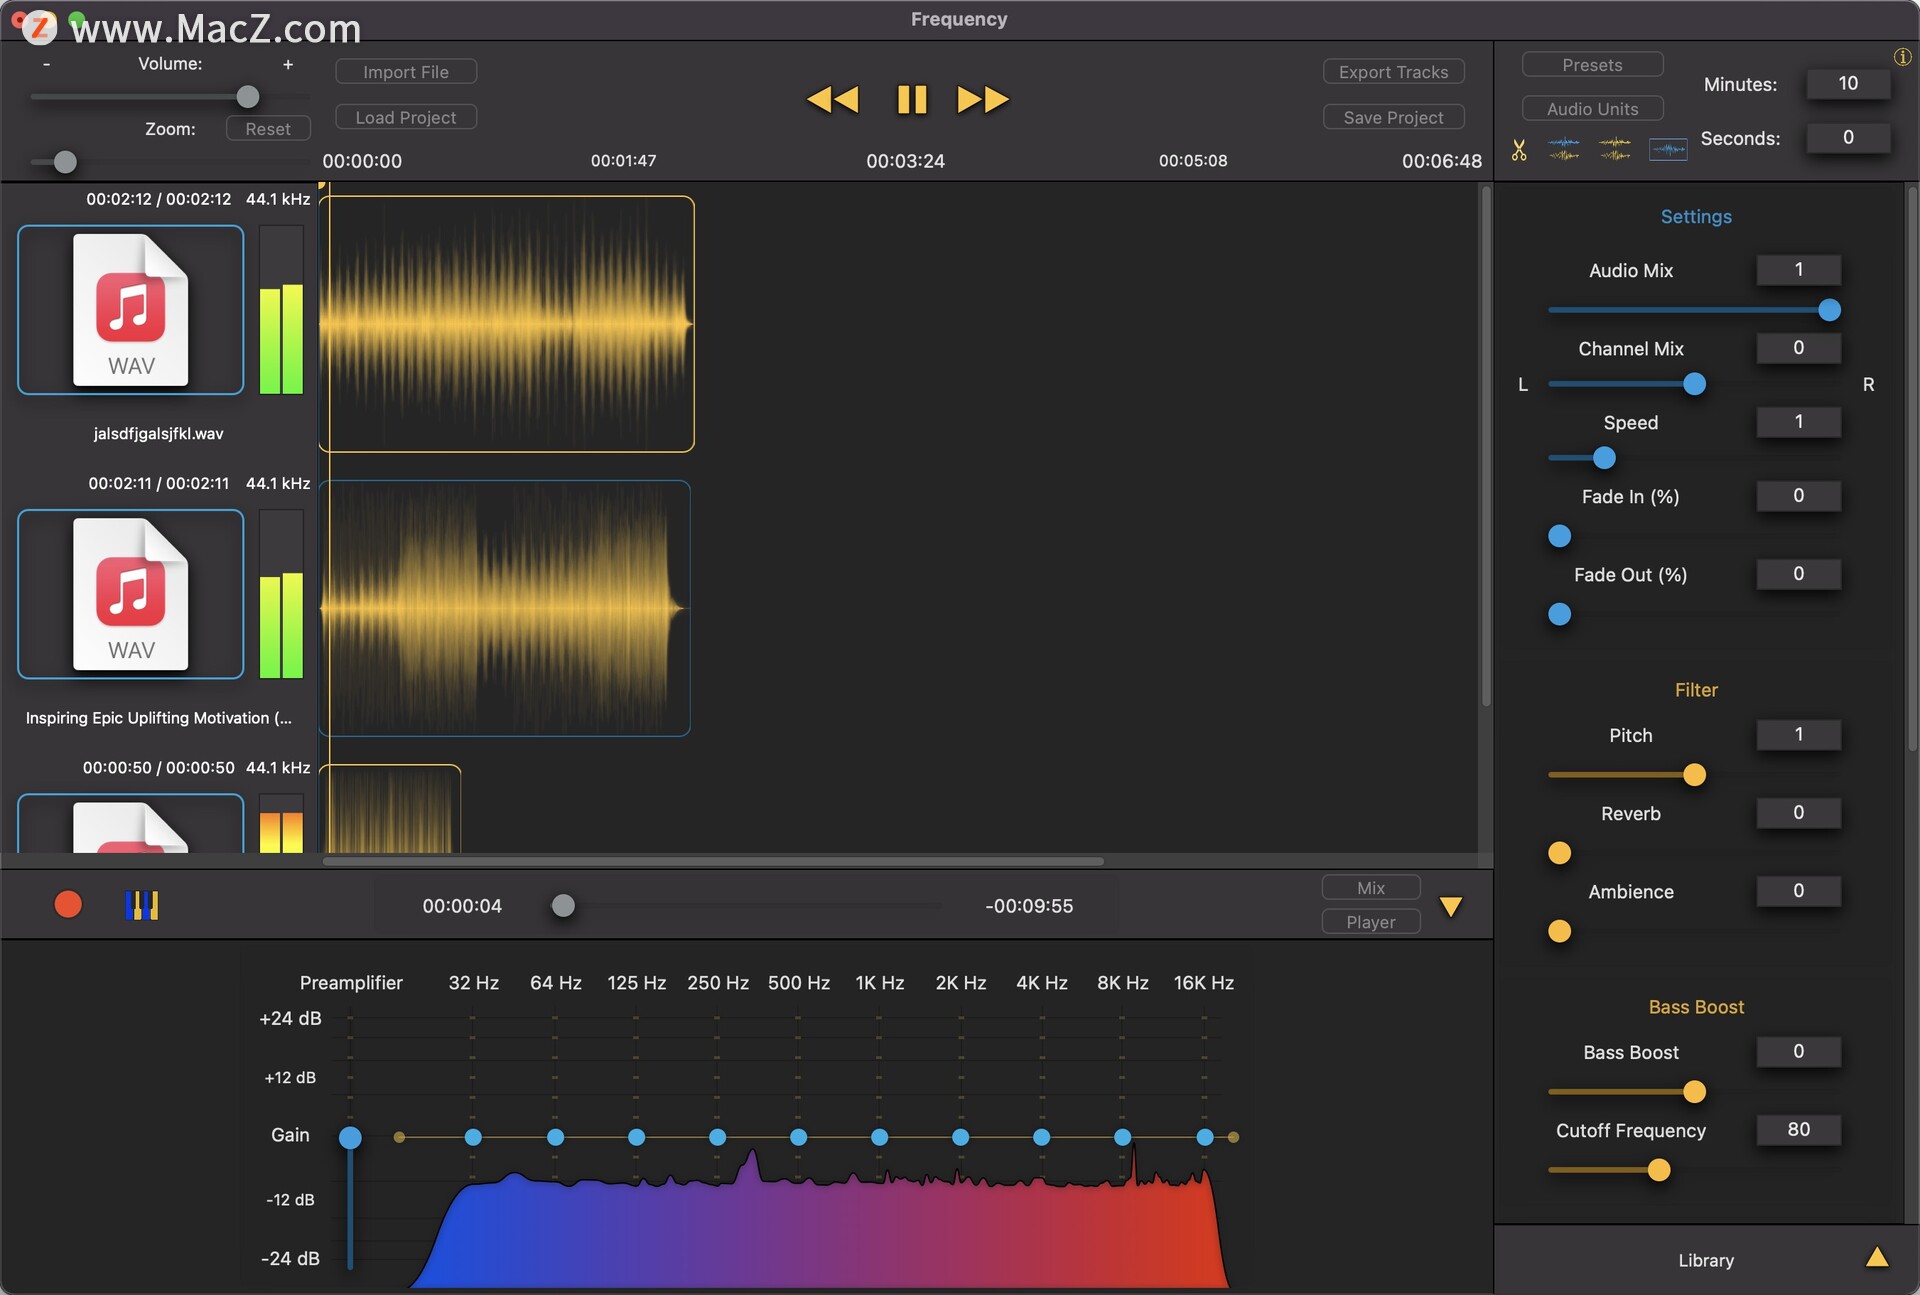Select the jalsdfjgalsjfkl.wav file thumbnail

point(130,311)
